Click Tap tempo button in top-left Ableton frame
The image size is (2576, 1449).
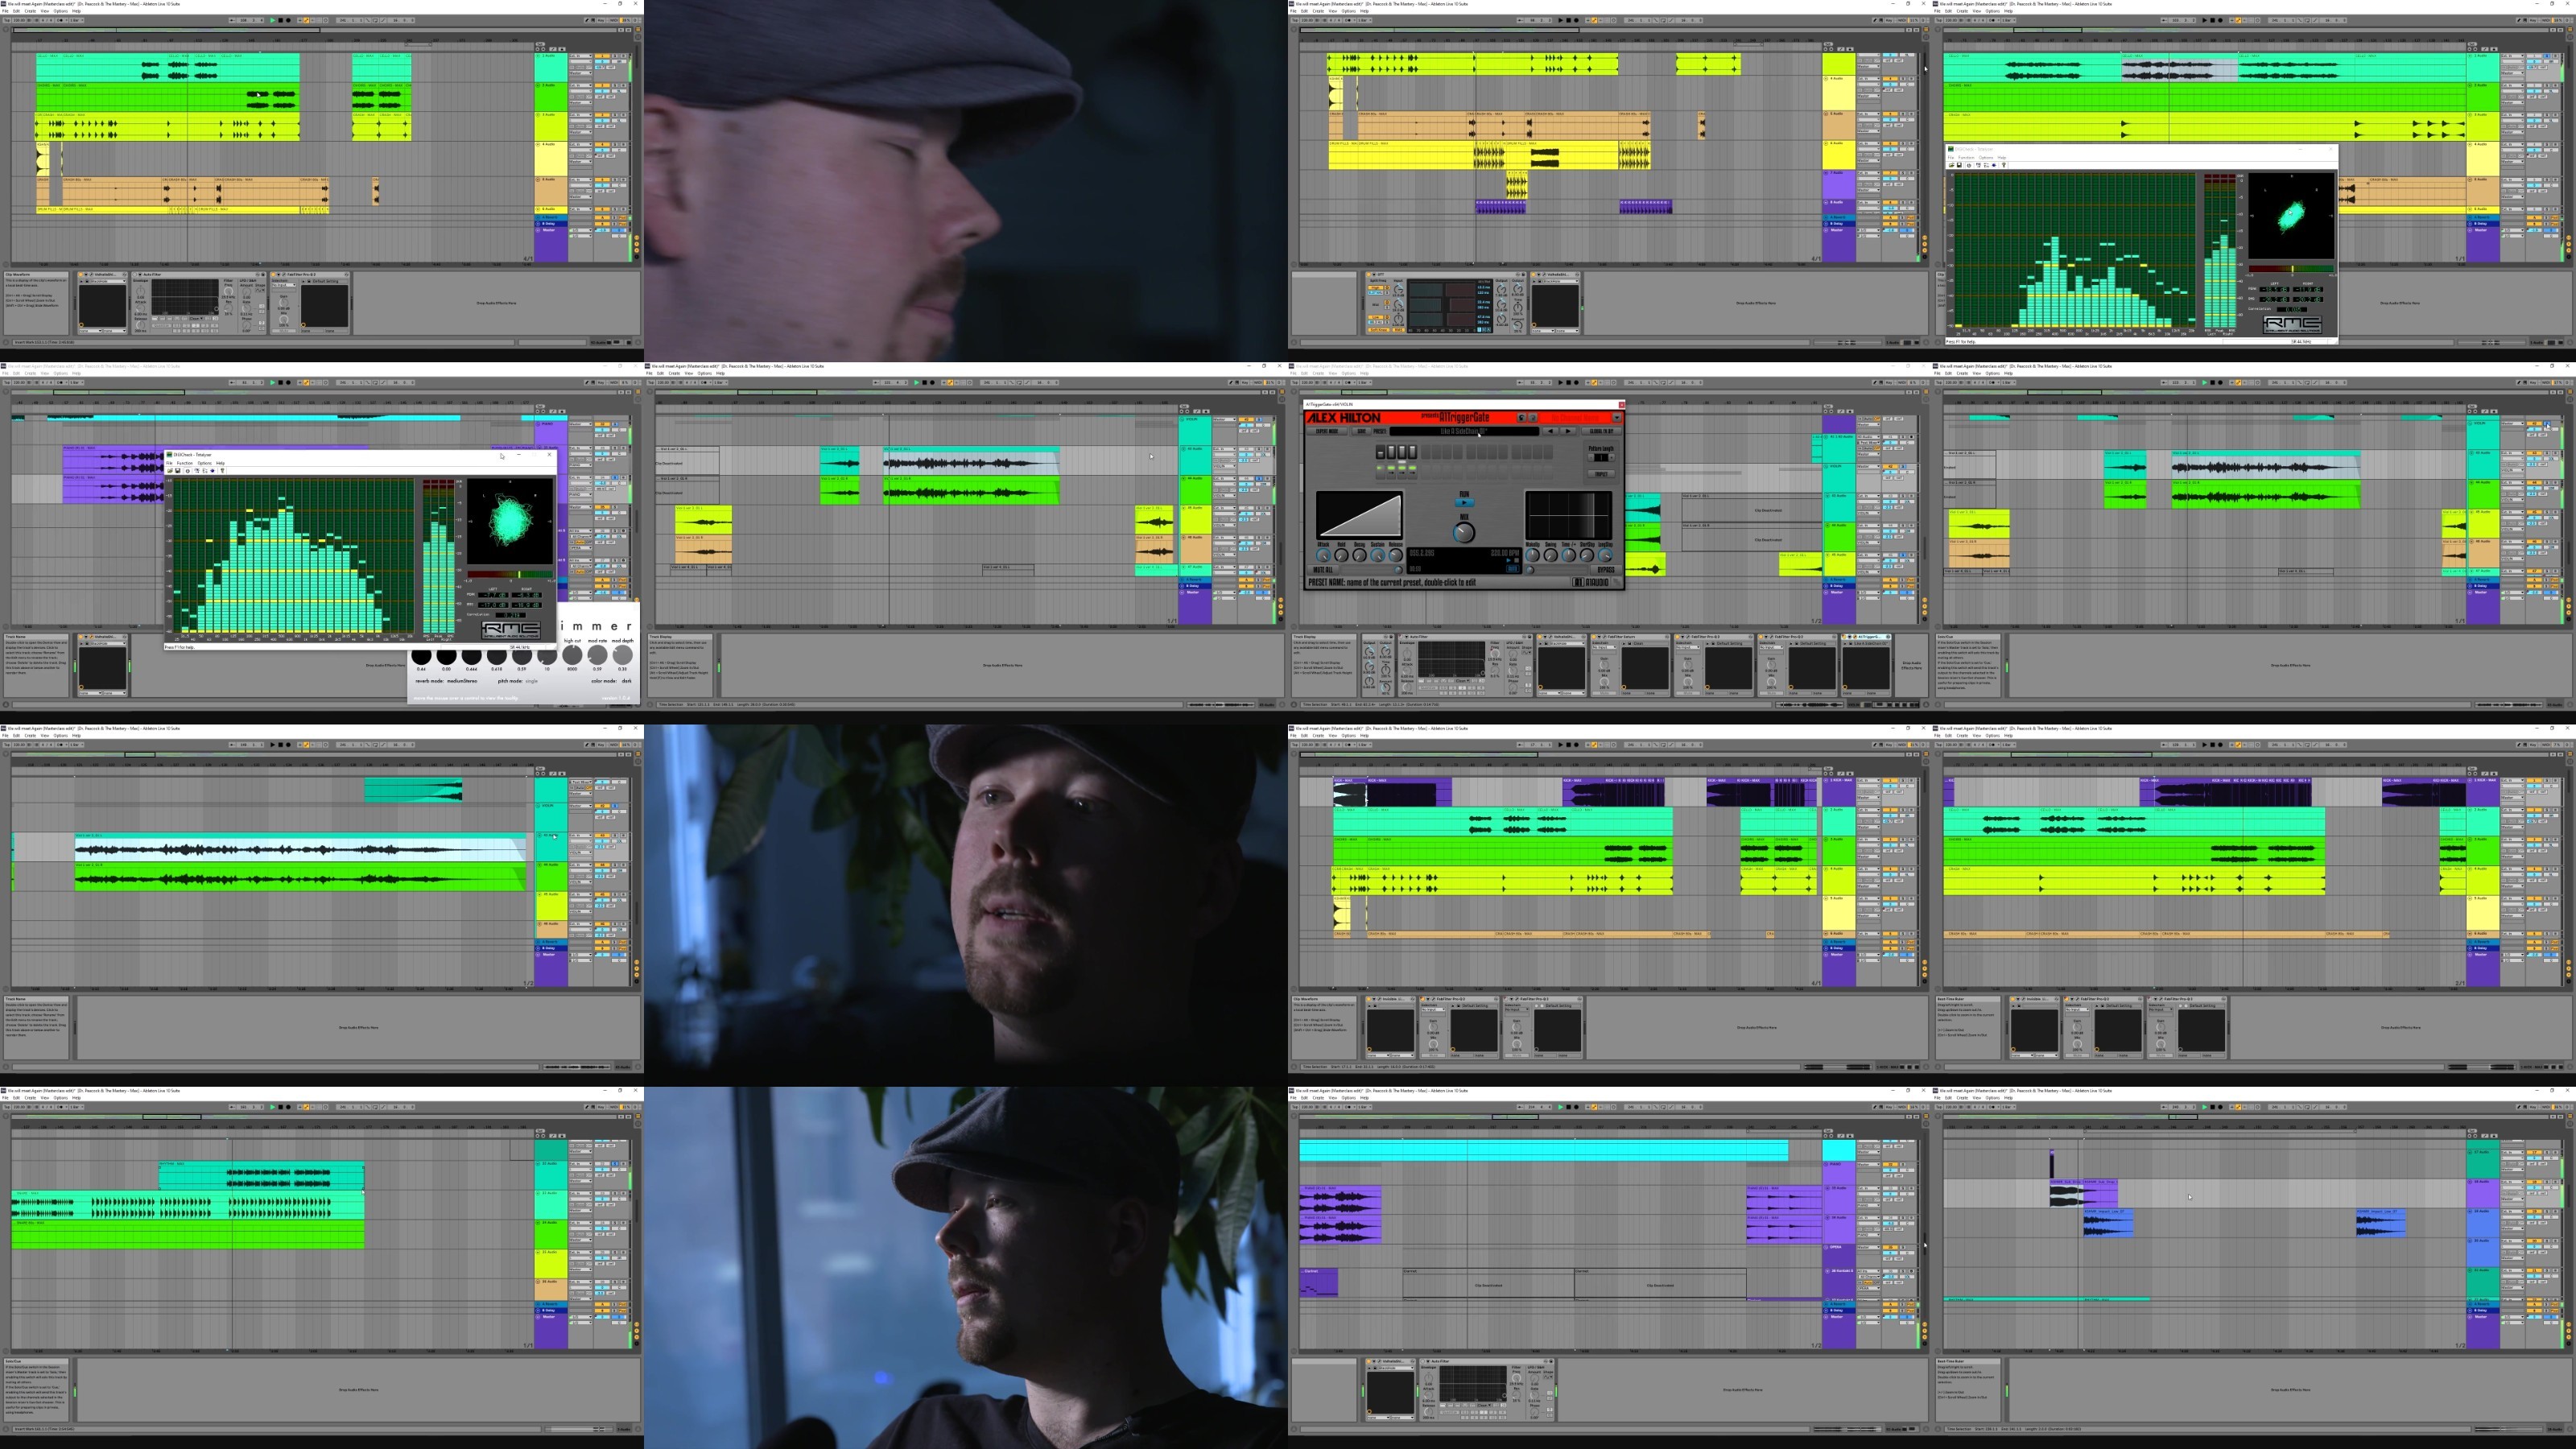coord(6,20)
